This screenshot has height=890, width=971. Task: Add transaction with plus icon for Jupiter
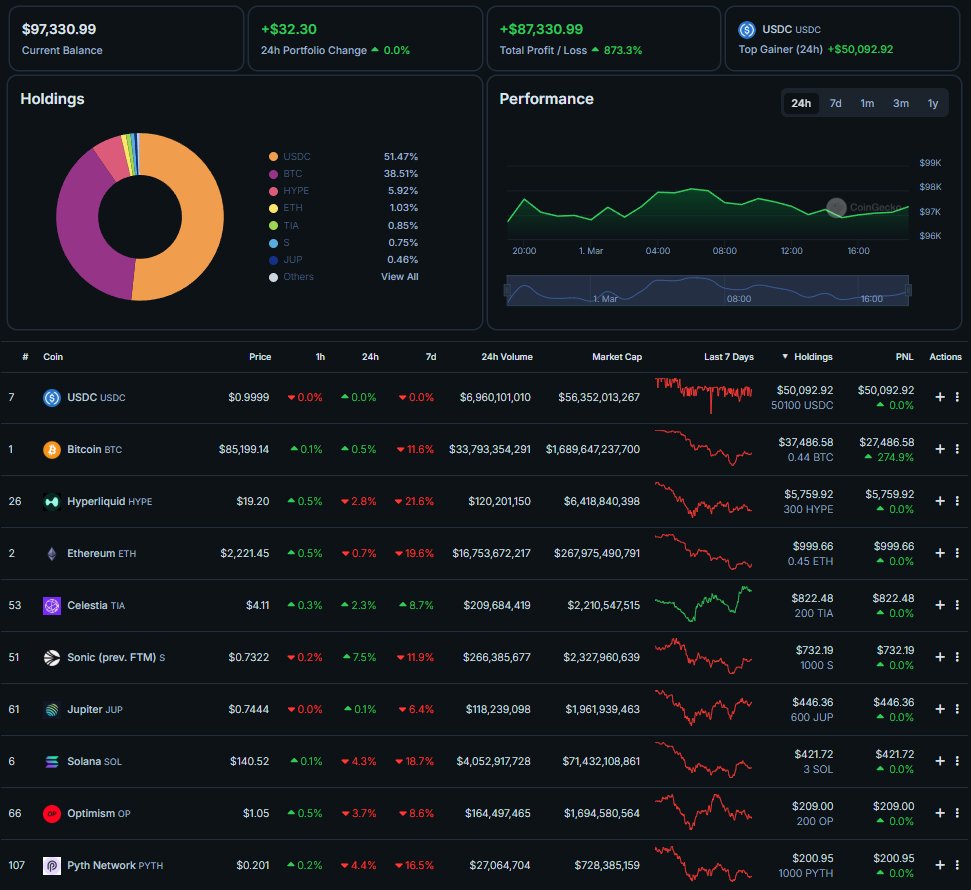(x=939, y=709)
